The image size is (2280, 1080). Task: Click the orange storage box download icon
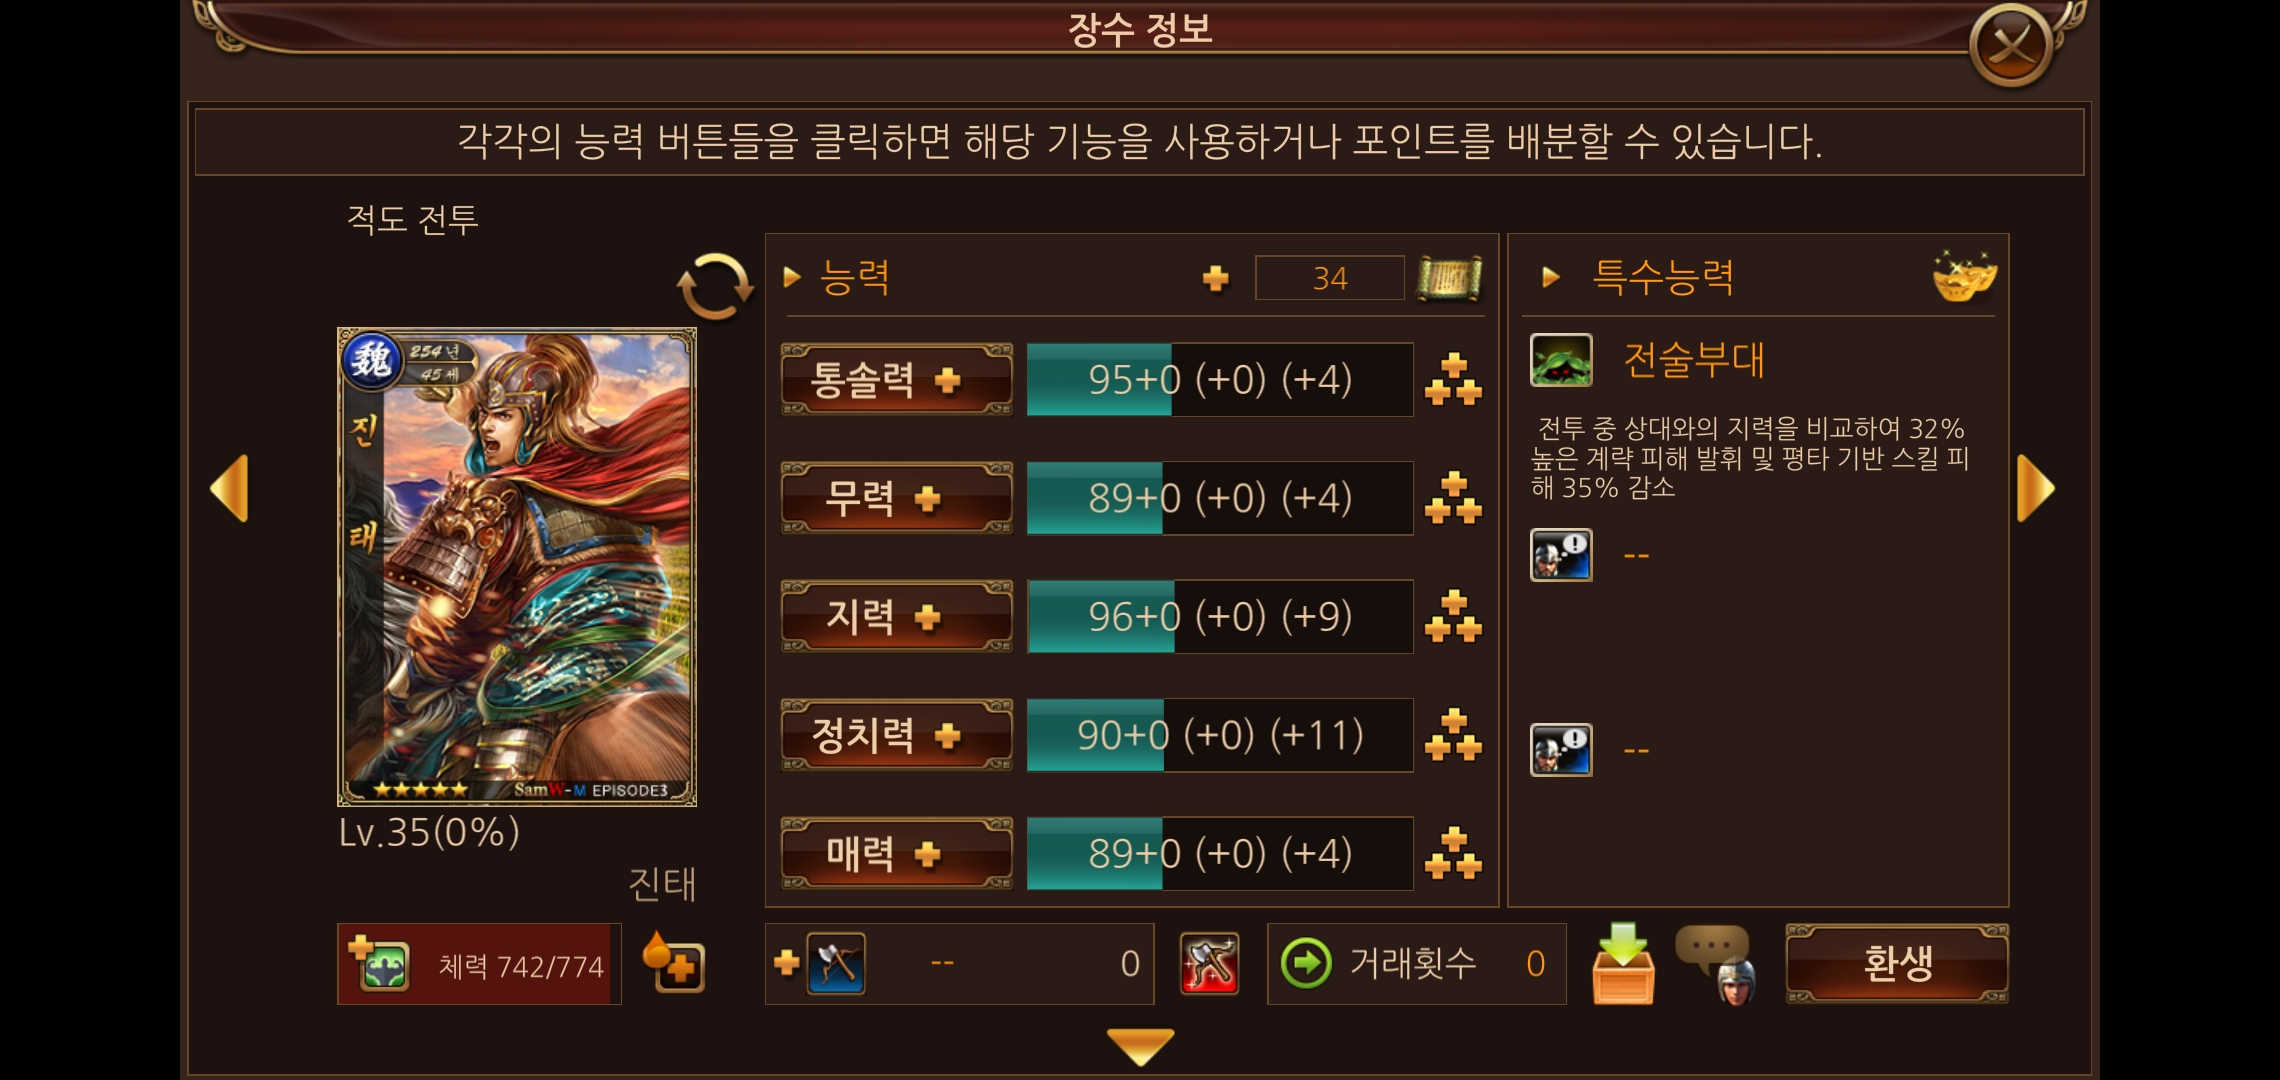coord(1623,963)
